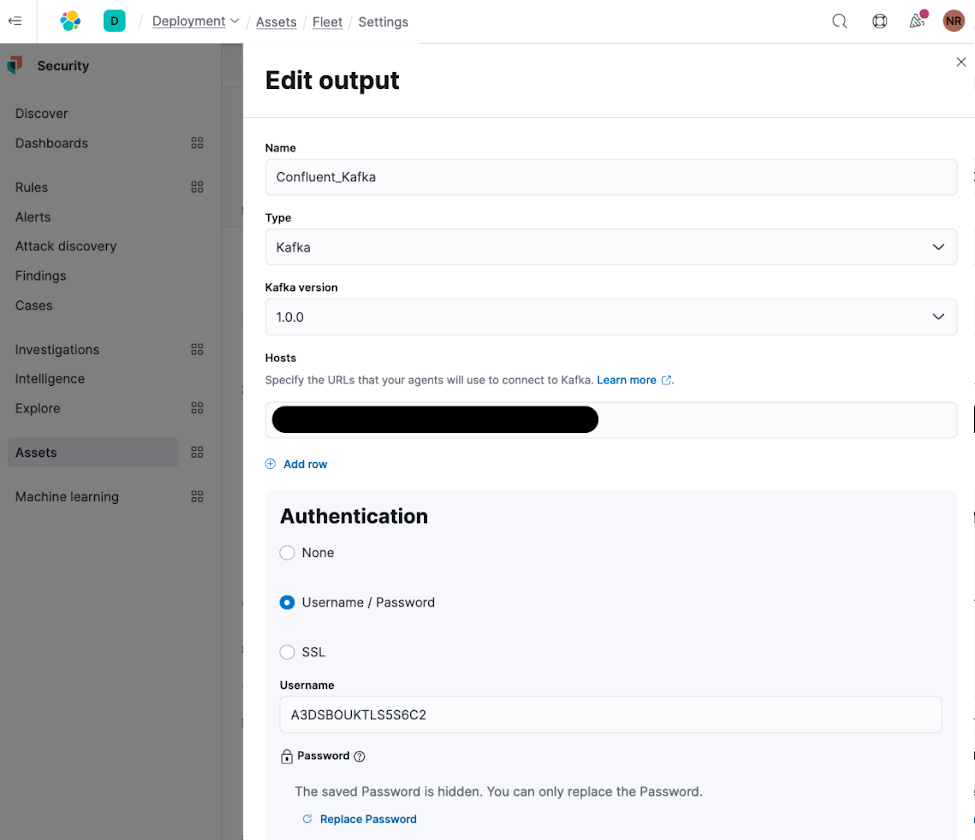
Task: Open Machine learning in sidebar
Action: (x=67, y=497)
